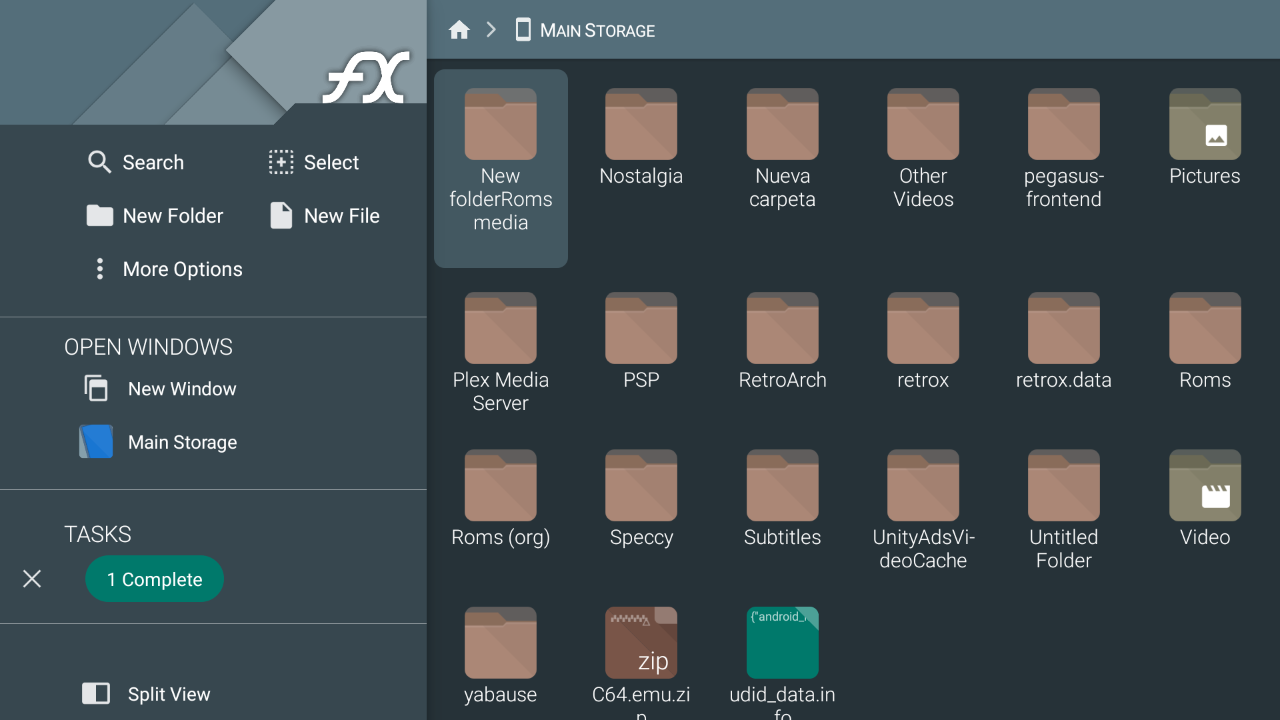Open the pegasus-frontend folder

1064,150
